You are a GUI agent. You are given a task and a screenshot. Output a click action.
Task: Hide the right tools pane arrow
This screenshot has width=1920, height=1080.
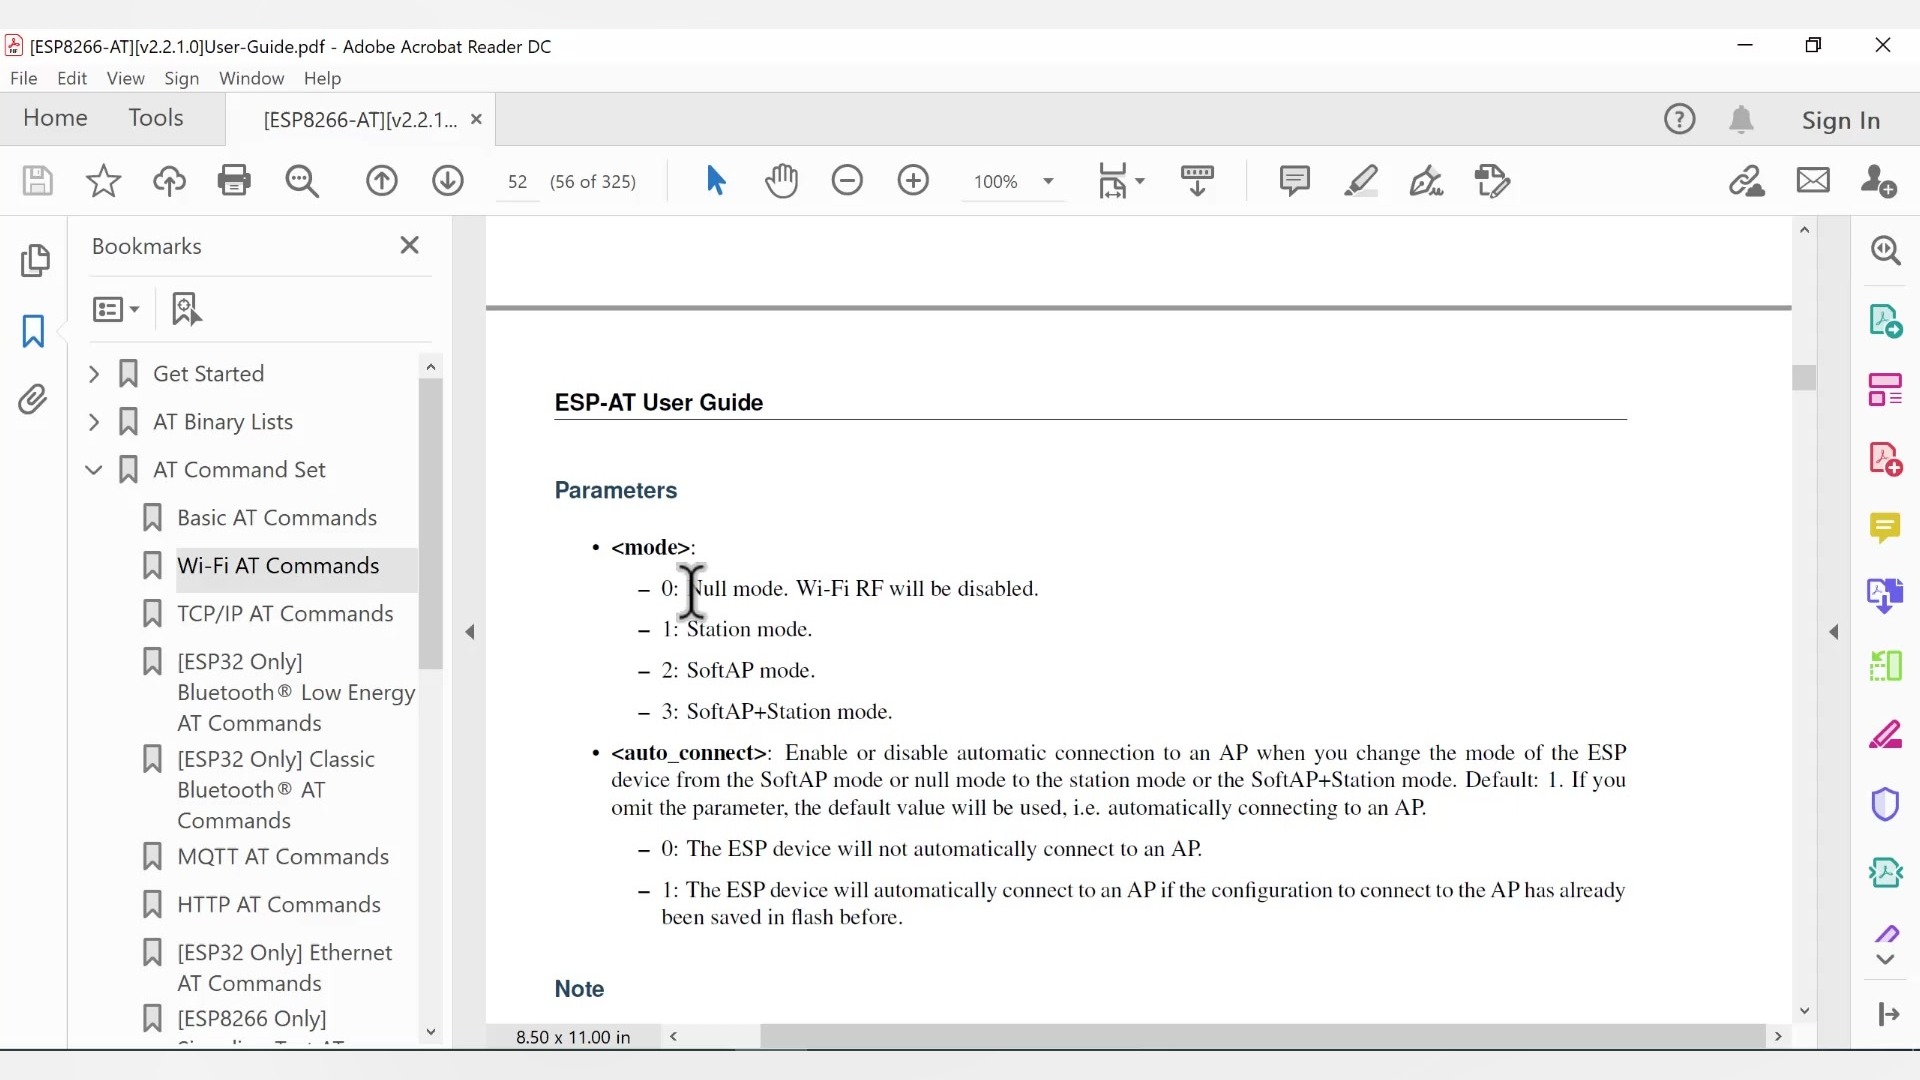click(x=1834, y=632)
